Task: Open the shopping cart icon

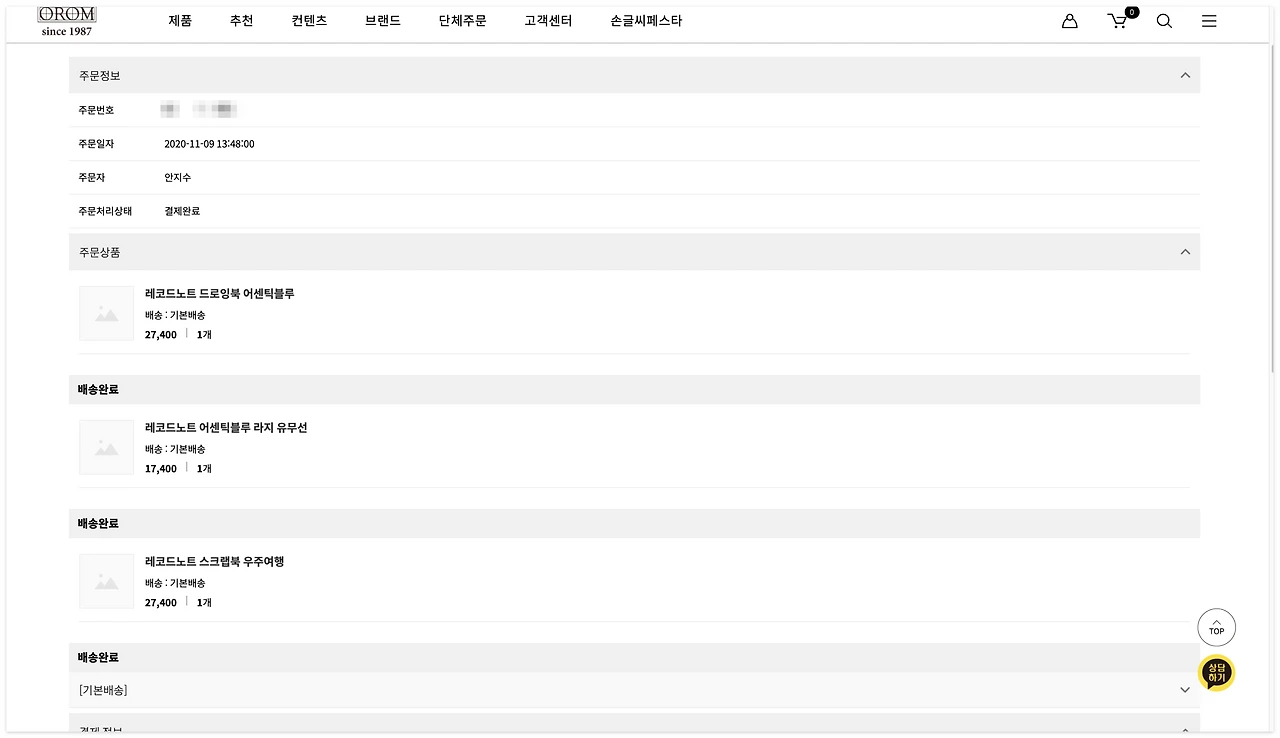Action: pos(1118,21)
